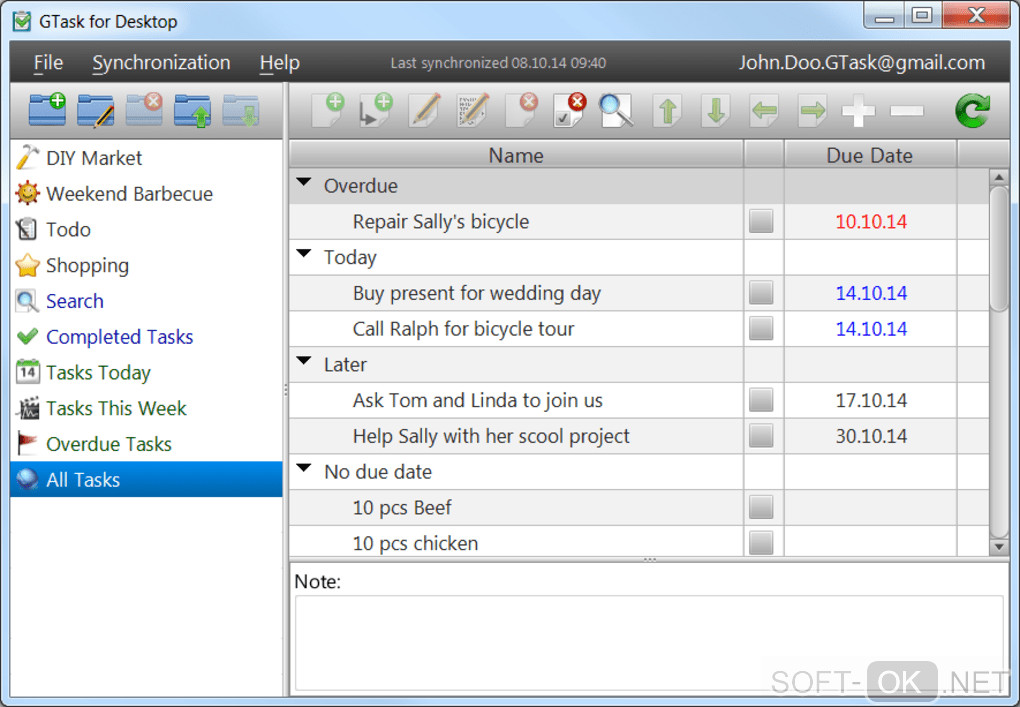This screenshot has width=1020, height=707.
Task: Click the magnifier search tasks icon
Action: click(x=616, y=110)
